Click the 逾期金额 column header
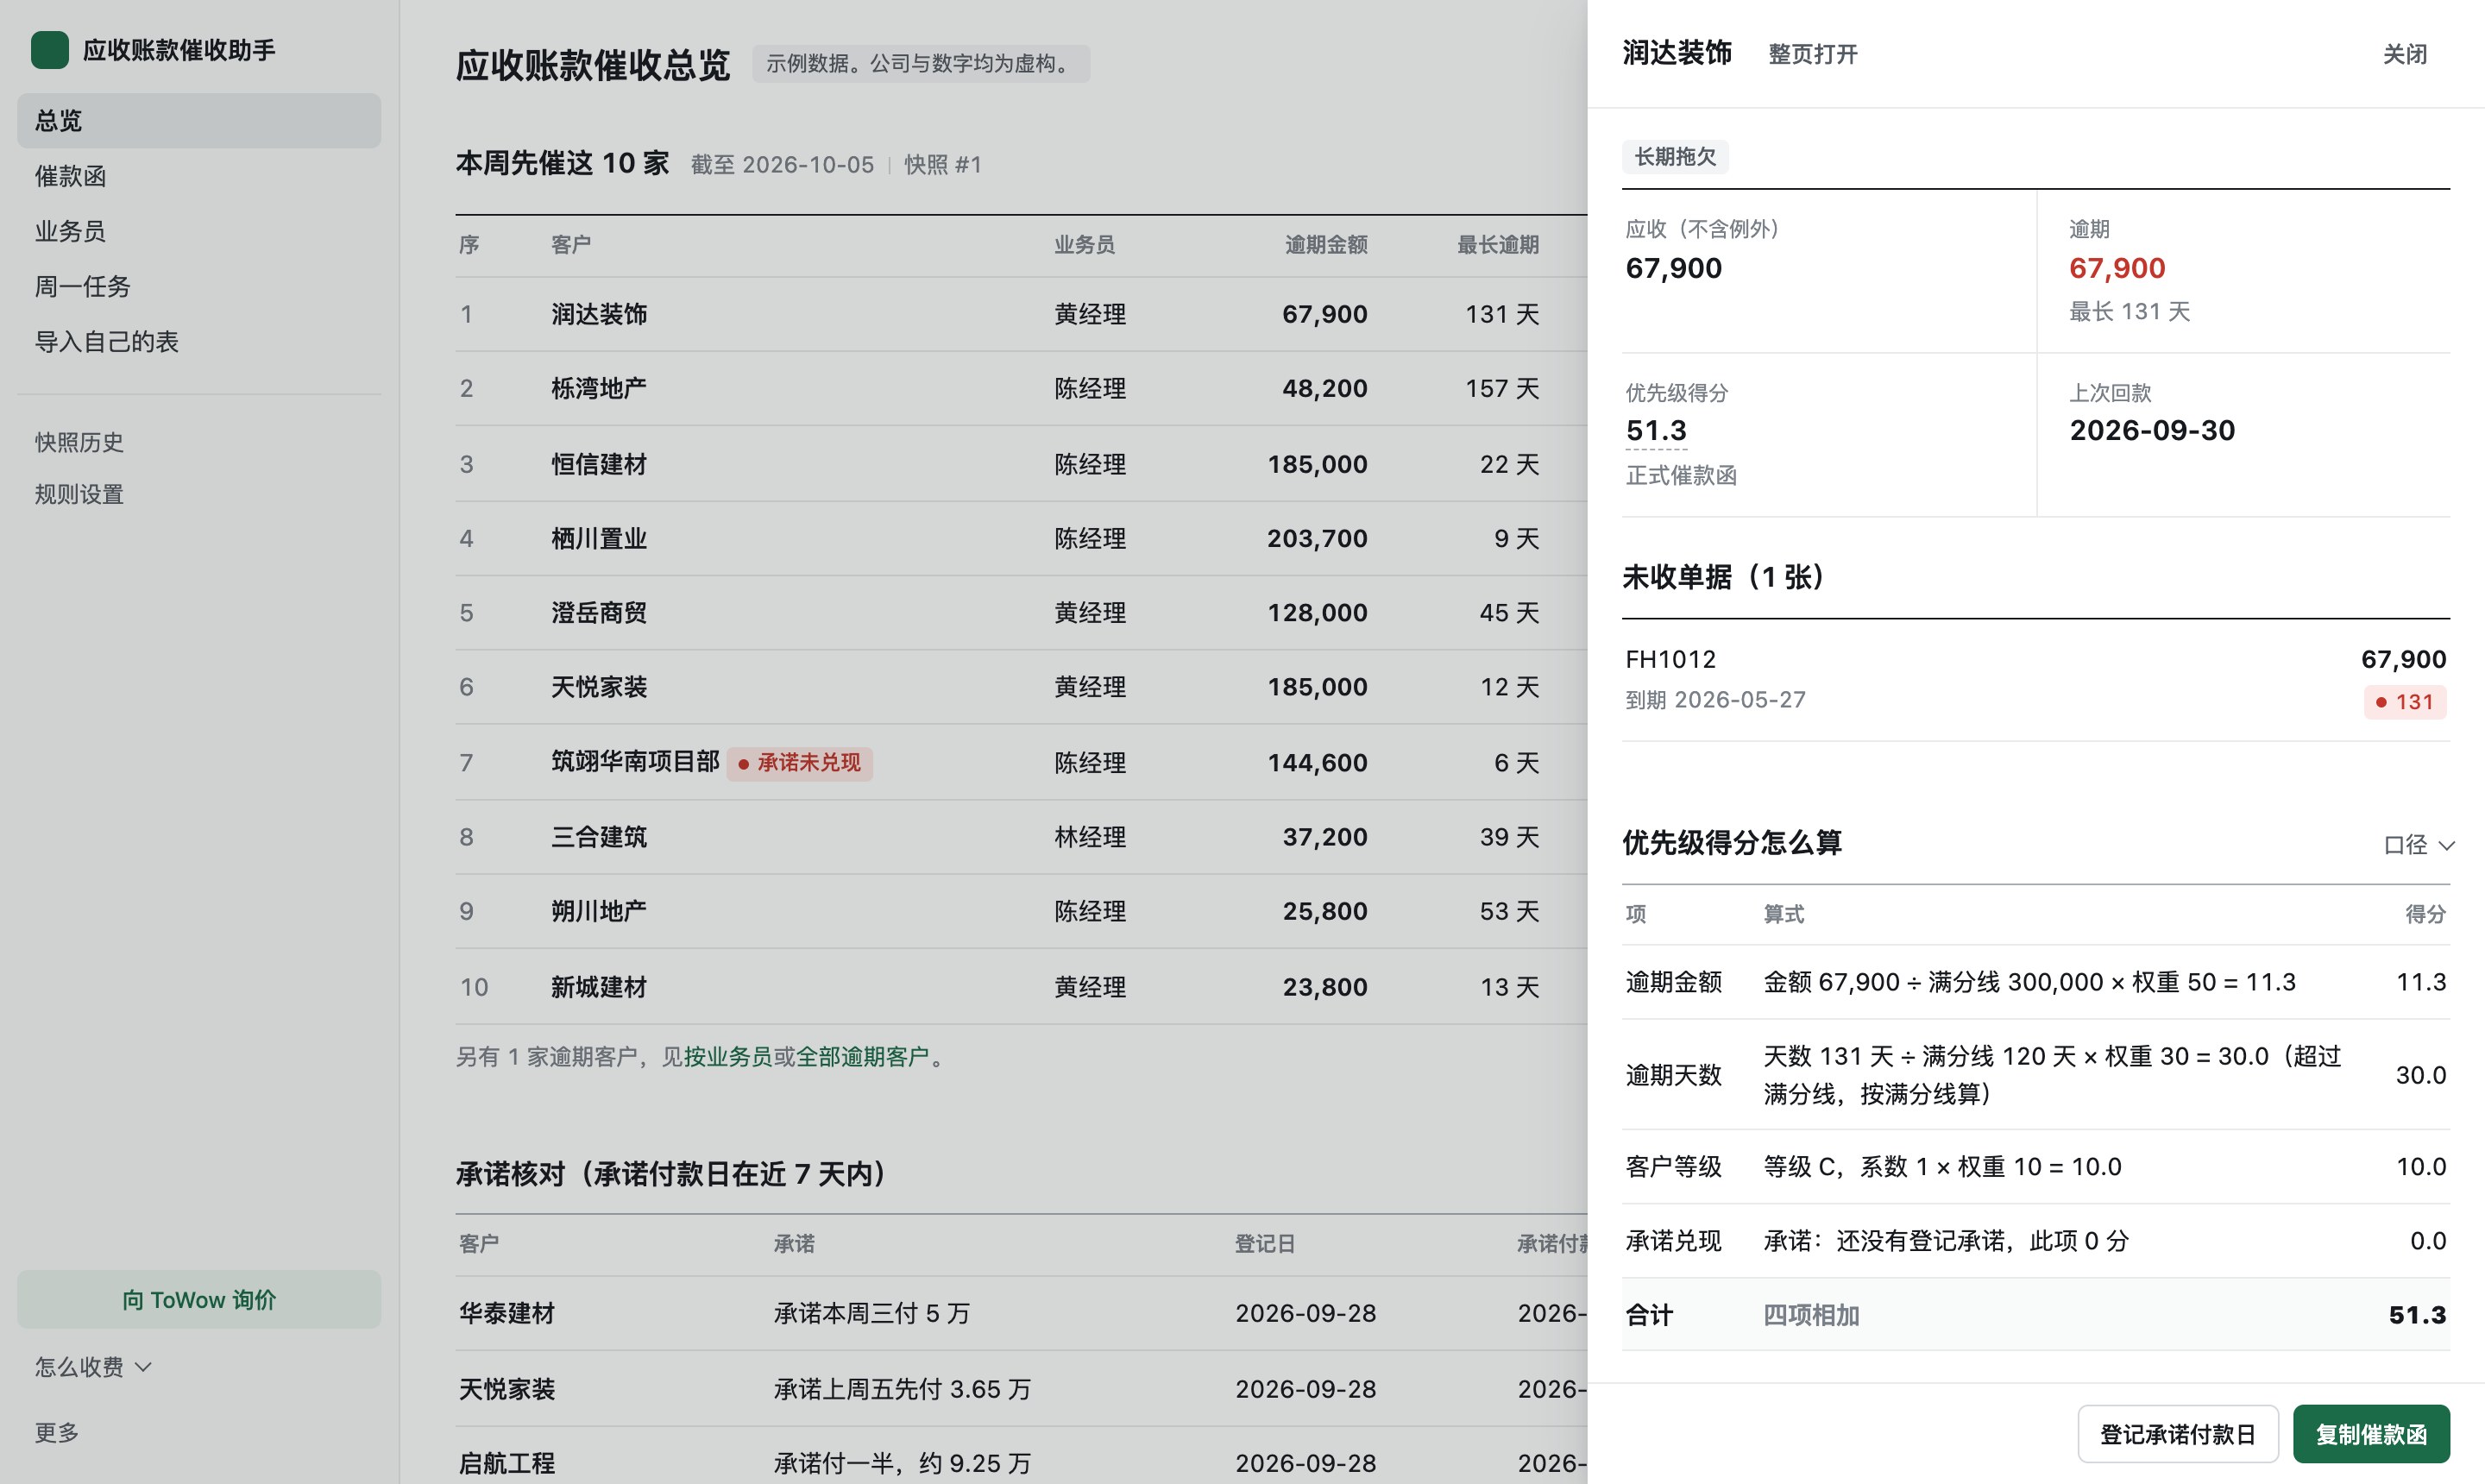Image resolution: width=2485 pixels, height=1484 pixels. [1325, 244]
